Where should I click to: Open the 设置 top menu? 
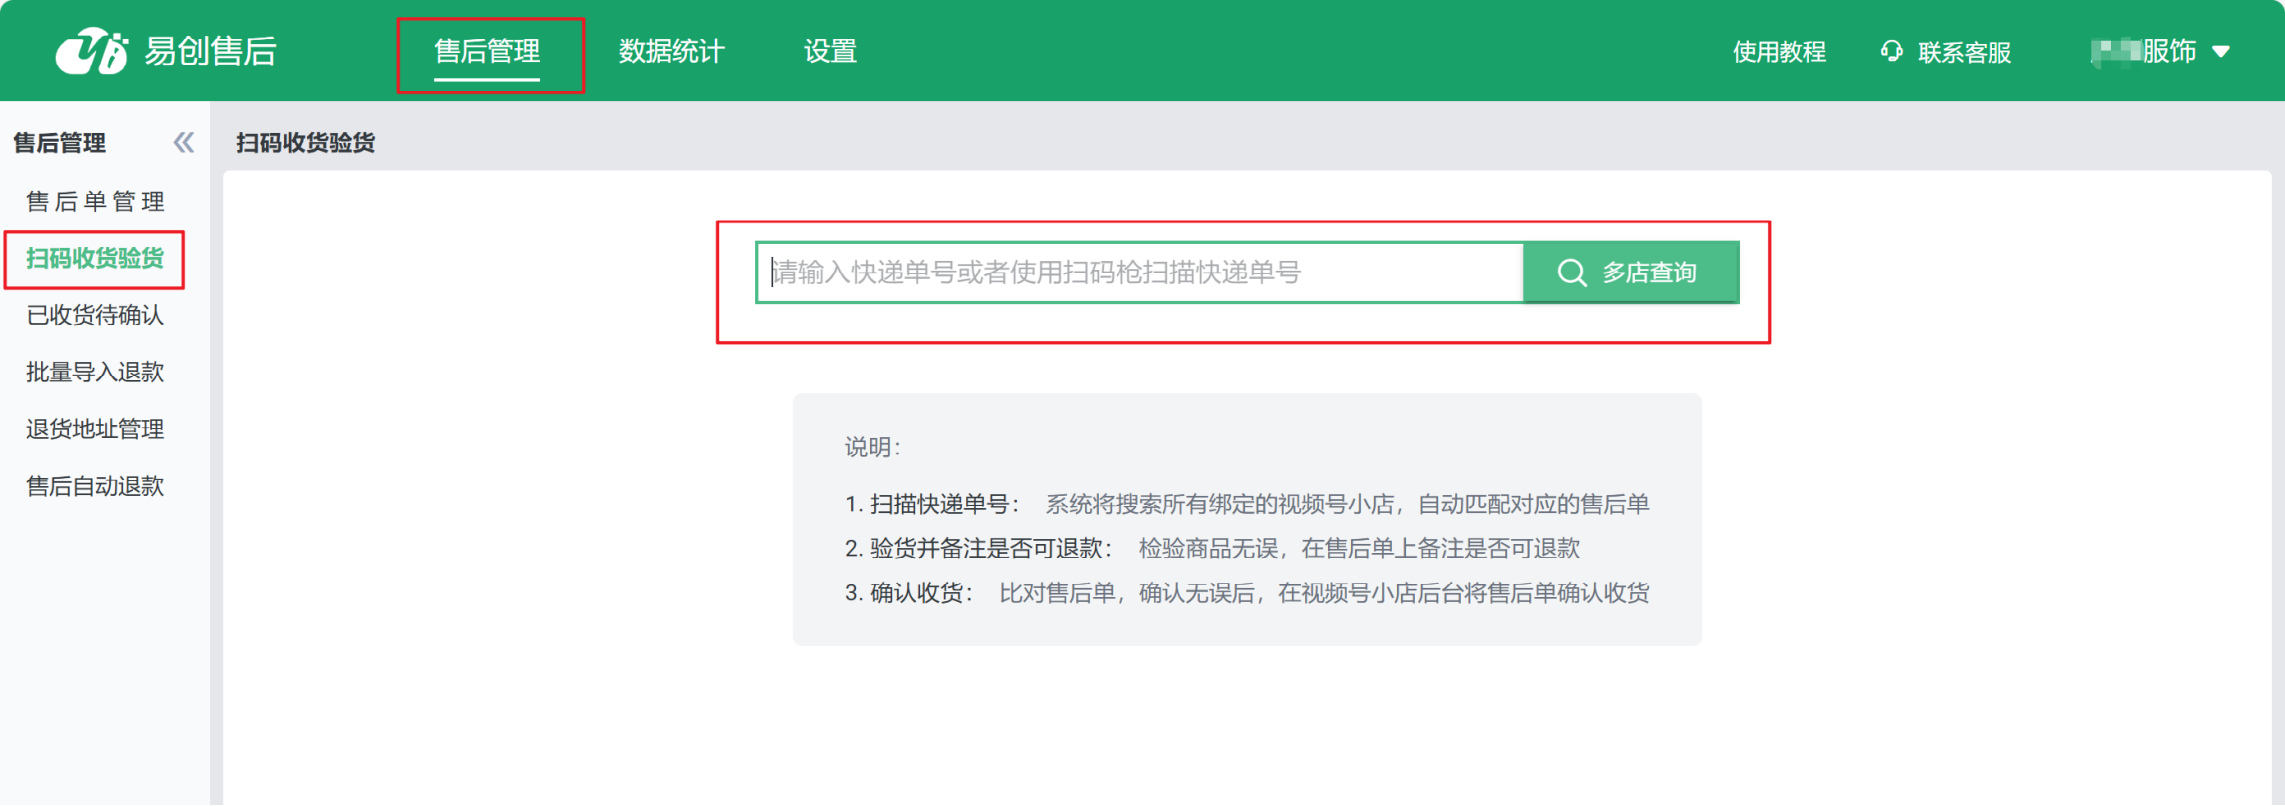click(830, 52)
